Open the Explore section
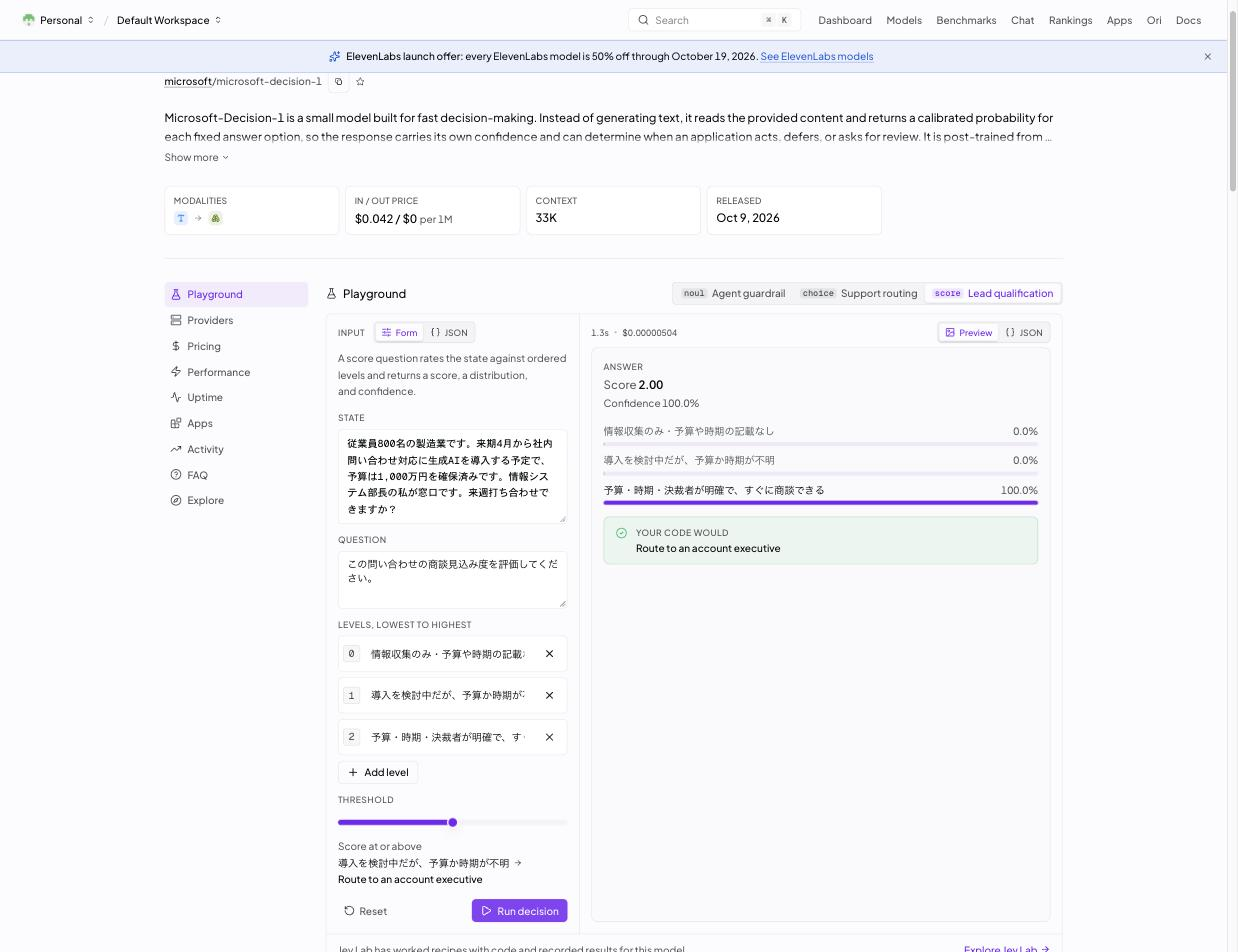This screenshot has width=1238, height=952. coord(236,500)
